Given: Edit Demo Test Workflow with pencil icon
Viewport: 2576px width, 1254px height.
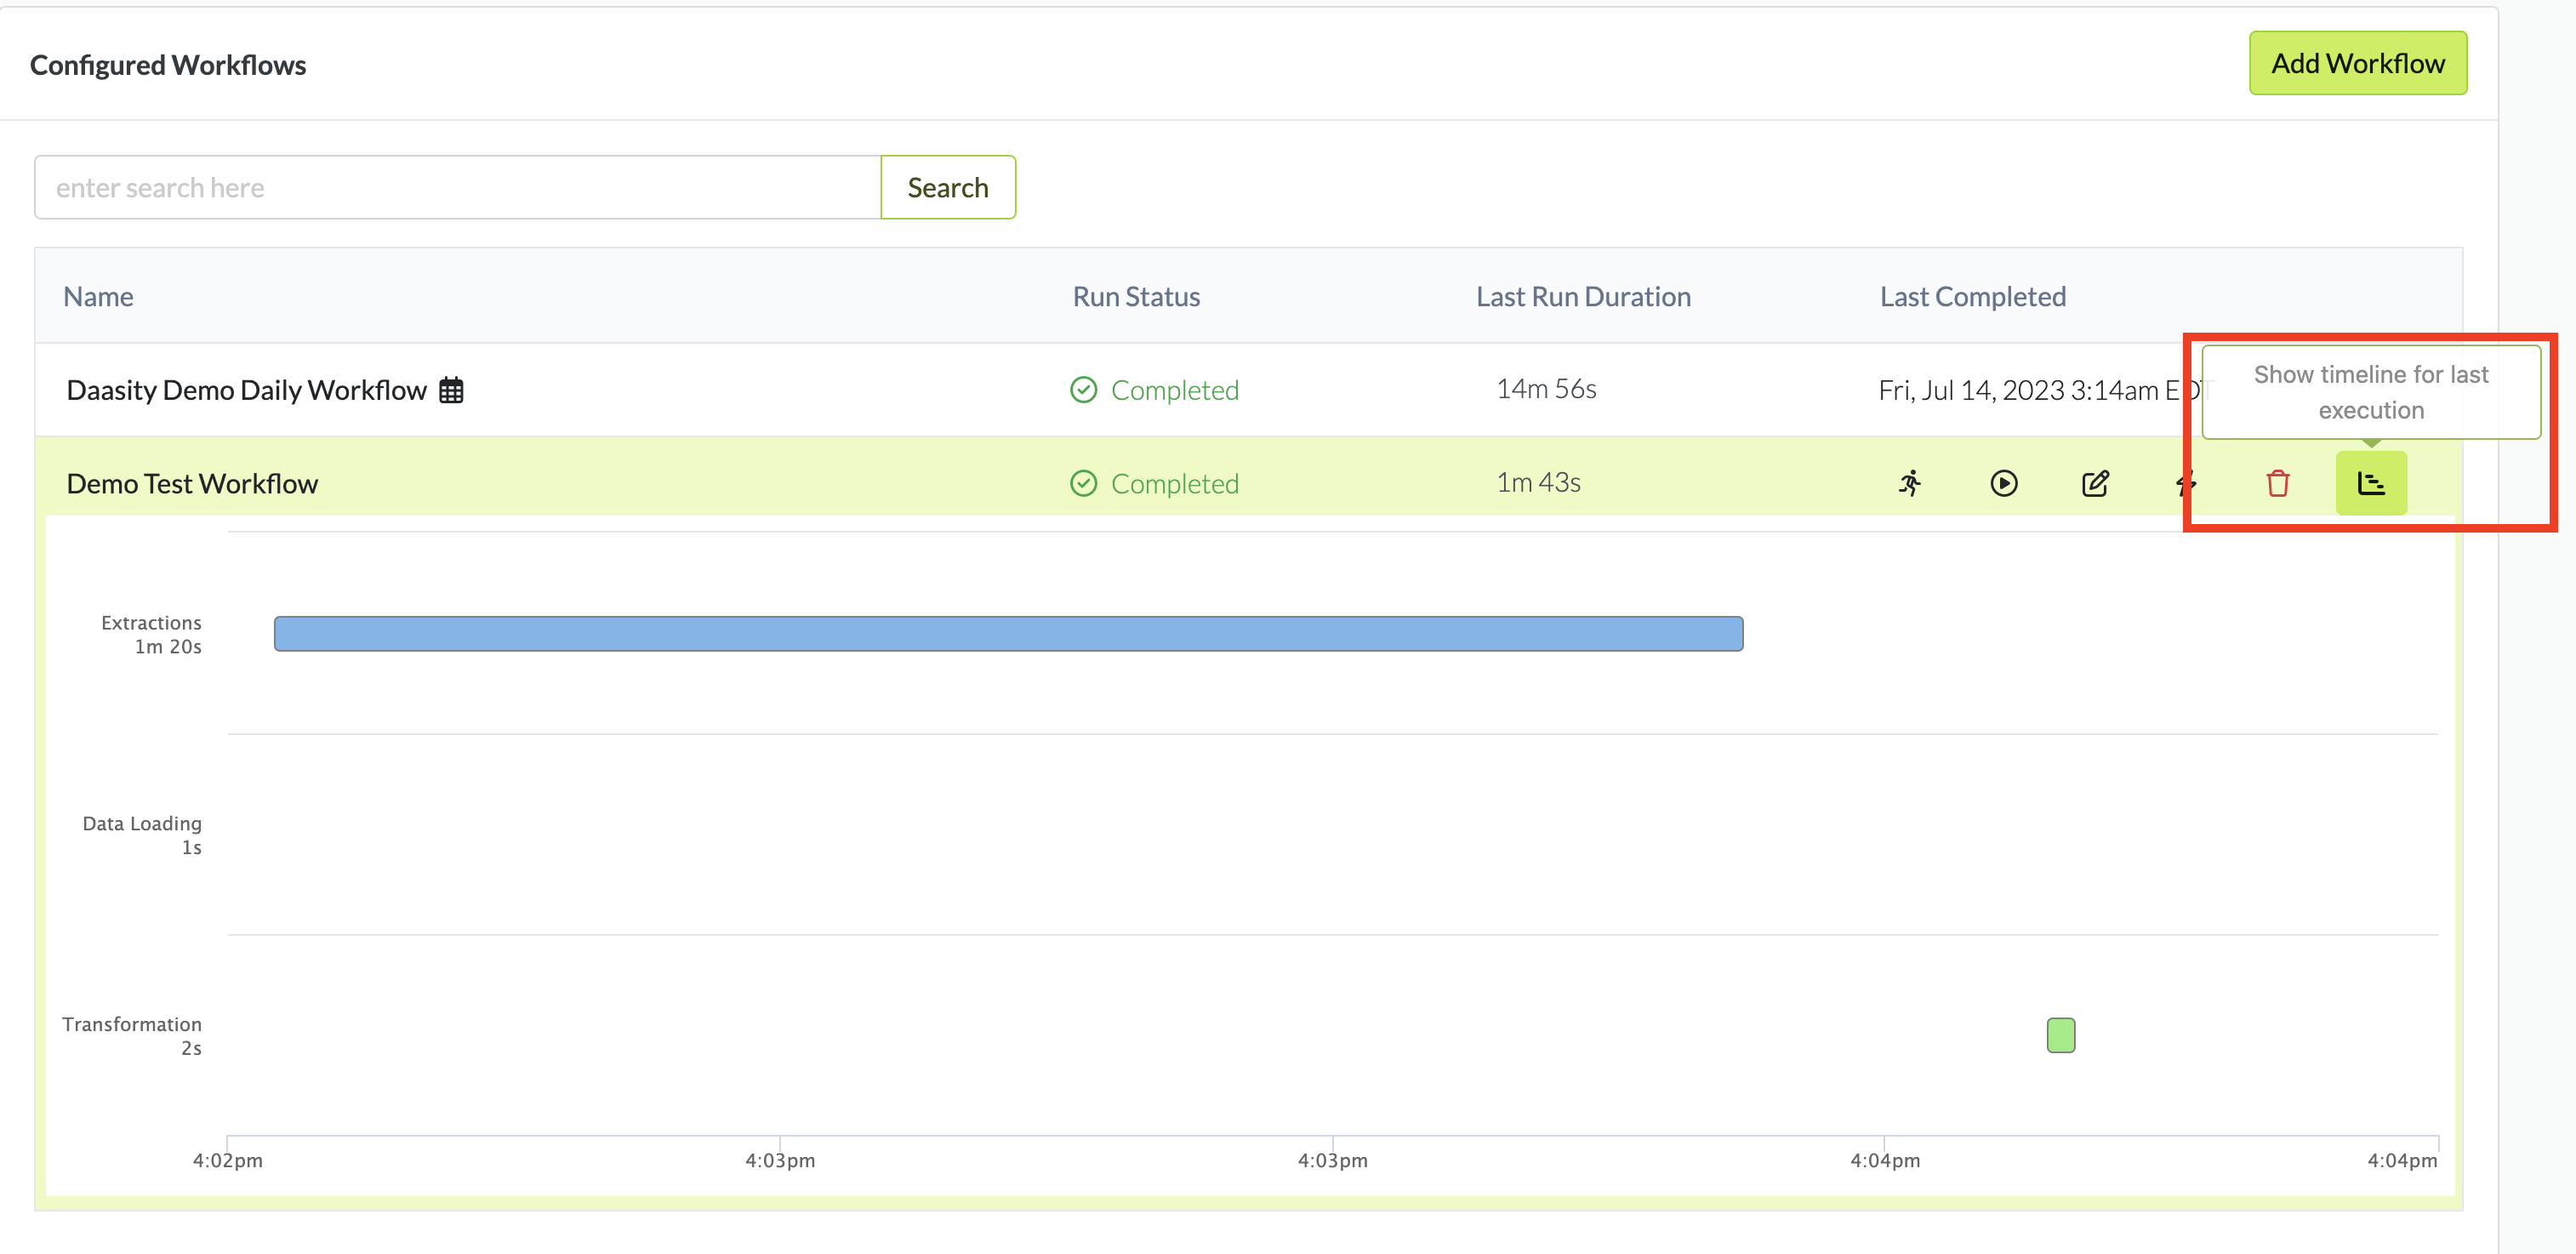Looking at the screenshot, I should coord(2095,484).
